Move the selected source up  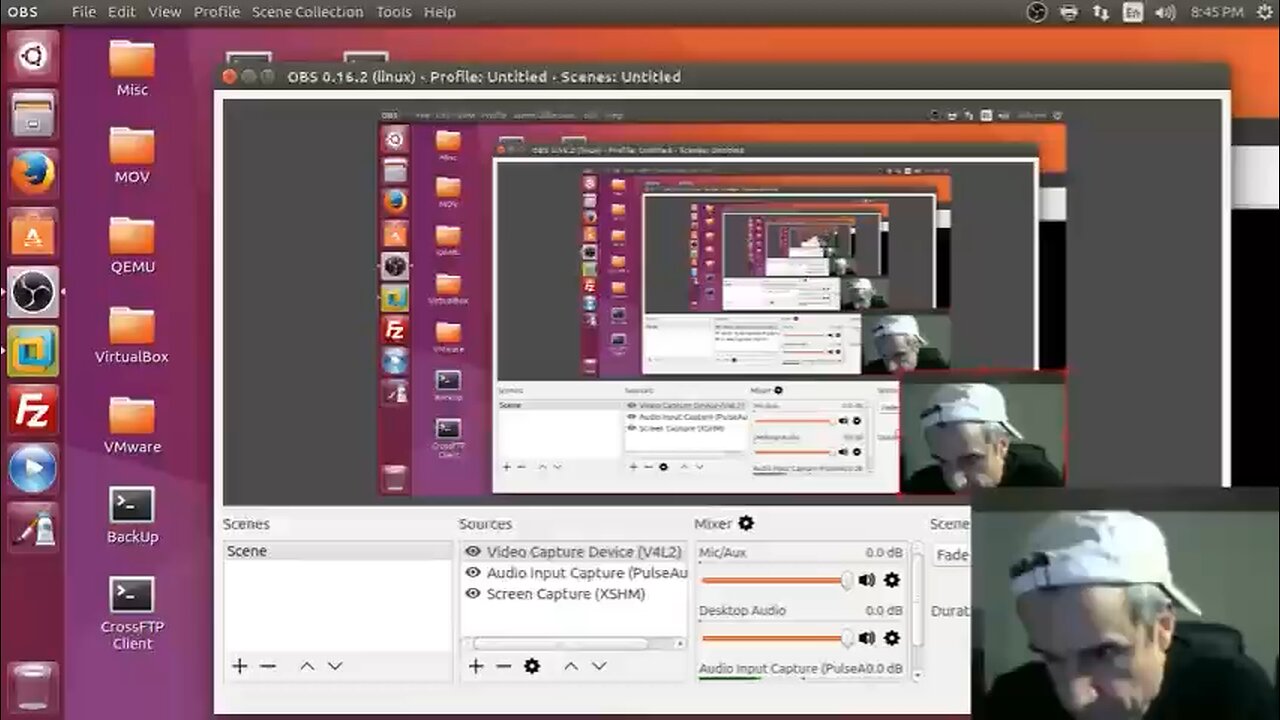point(571,666)
